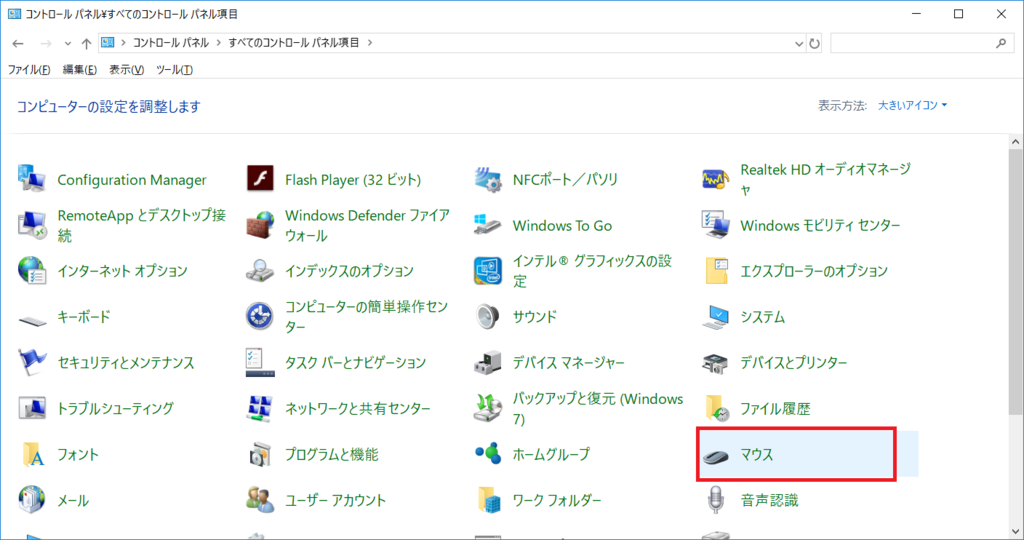The image size is (1024, 540).
Task: Click the search magnifier icon
Action: 1001,43
